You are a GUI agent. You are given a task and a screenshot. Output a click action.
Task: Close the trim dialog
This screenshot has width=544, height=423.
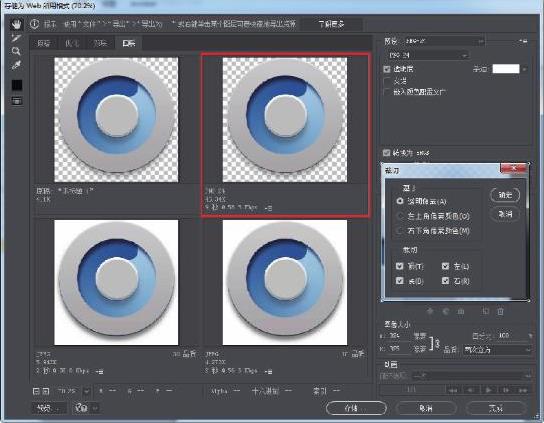[513, 168]
